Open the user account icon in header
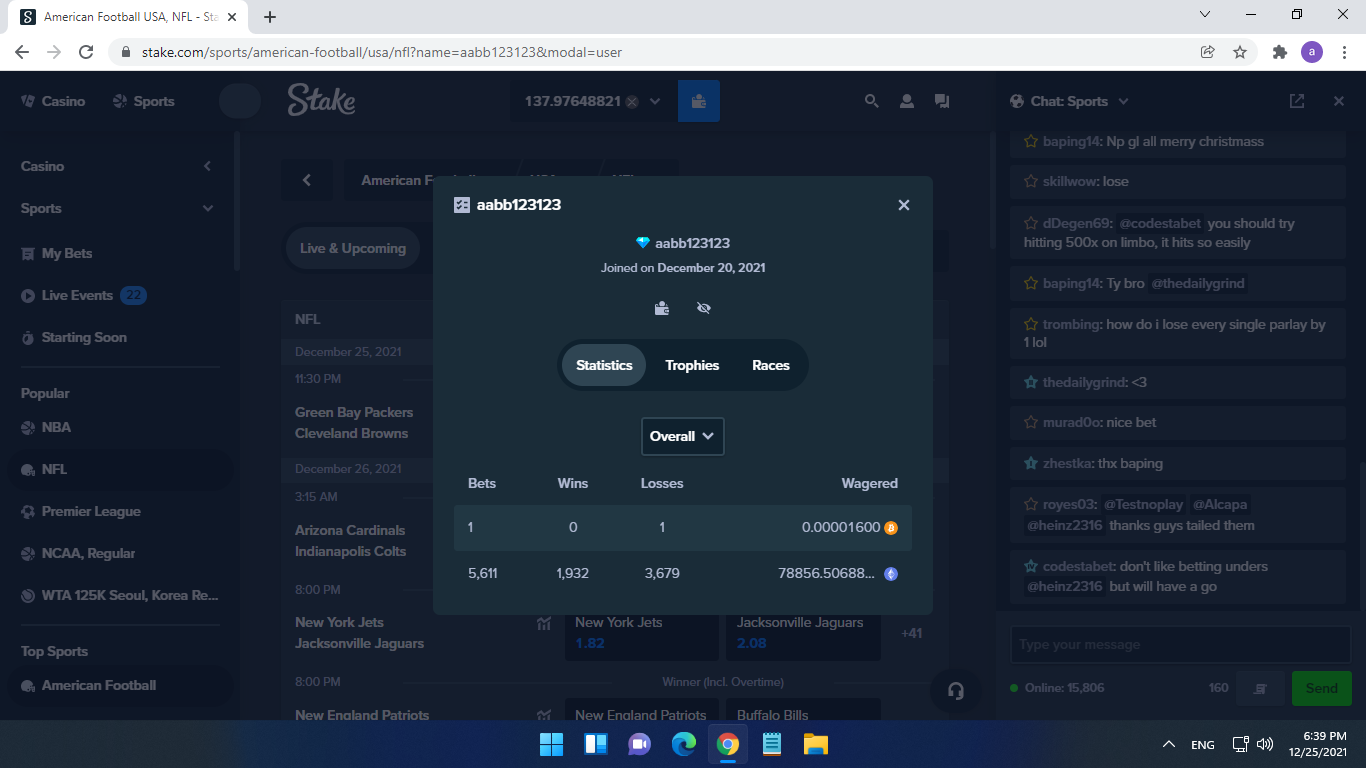1366x768 pixels. (907, 101)
